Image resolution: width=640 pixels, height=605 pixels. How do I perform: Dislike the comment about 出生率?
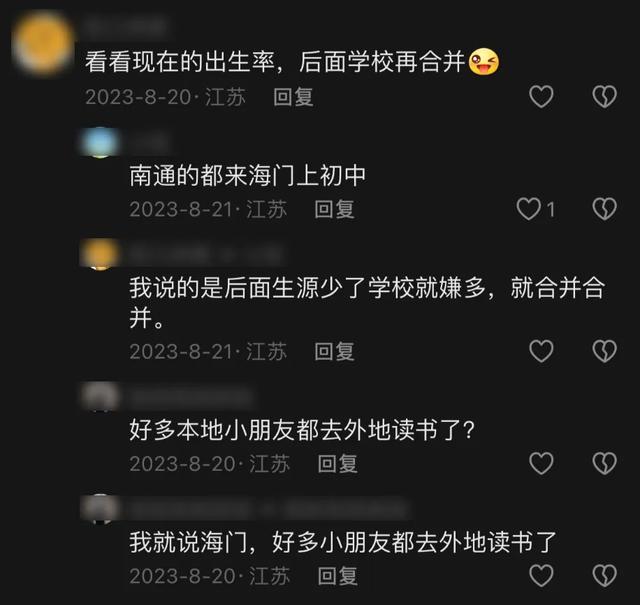604,96
